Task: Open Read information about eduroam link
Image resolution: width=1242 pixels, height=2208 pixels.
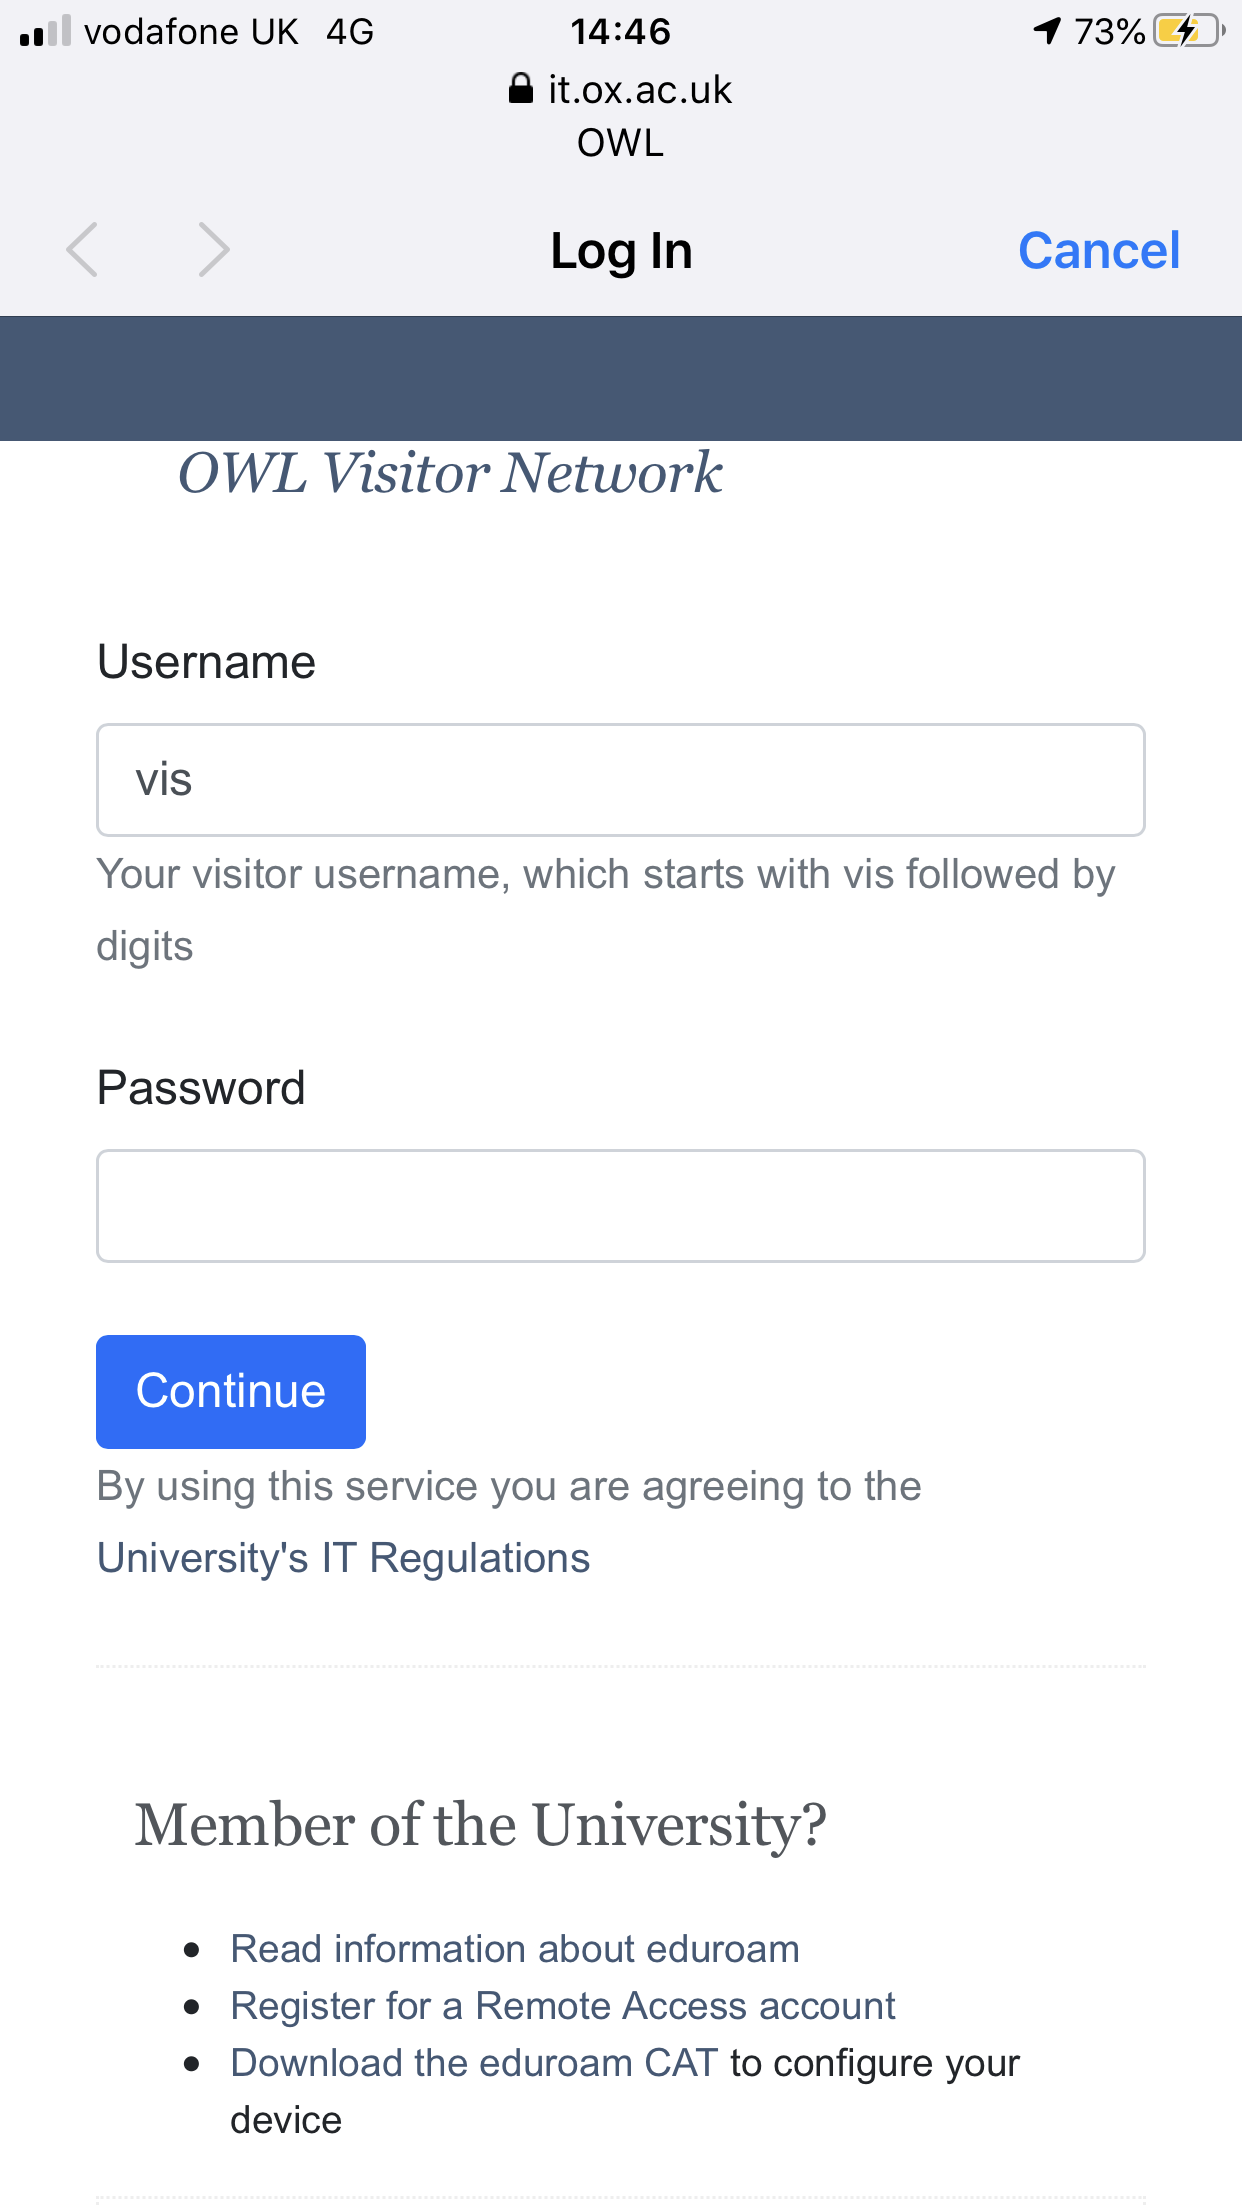Action: pos(515,1949)
